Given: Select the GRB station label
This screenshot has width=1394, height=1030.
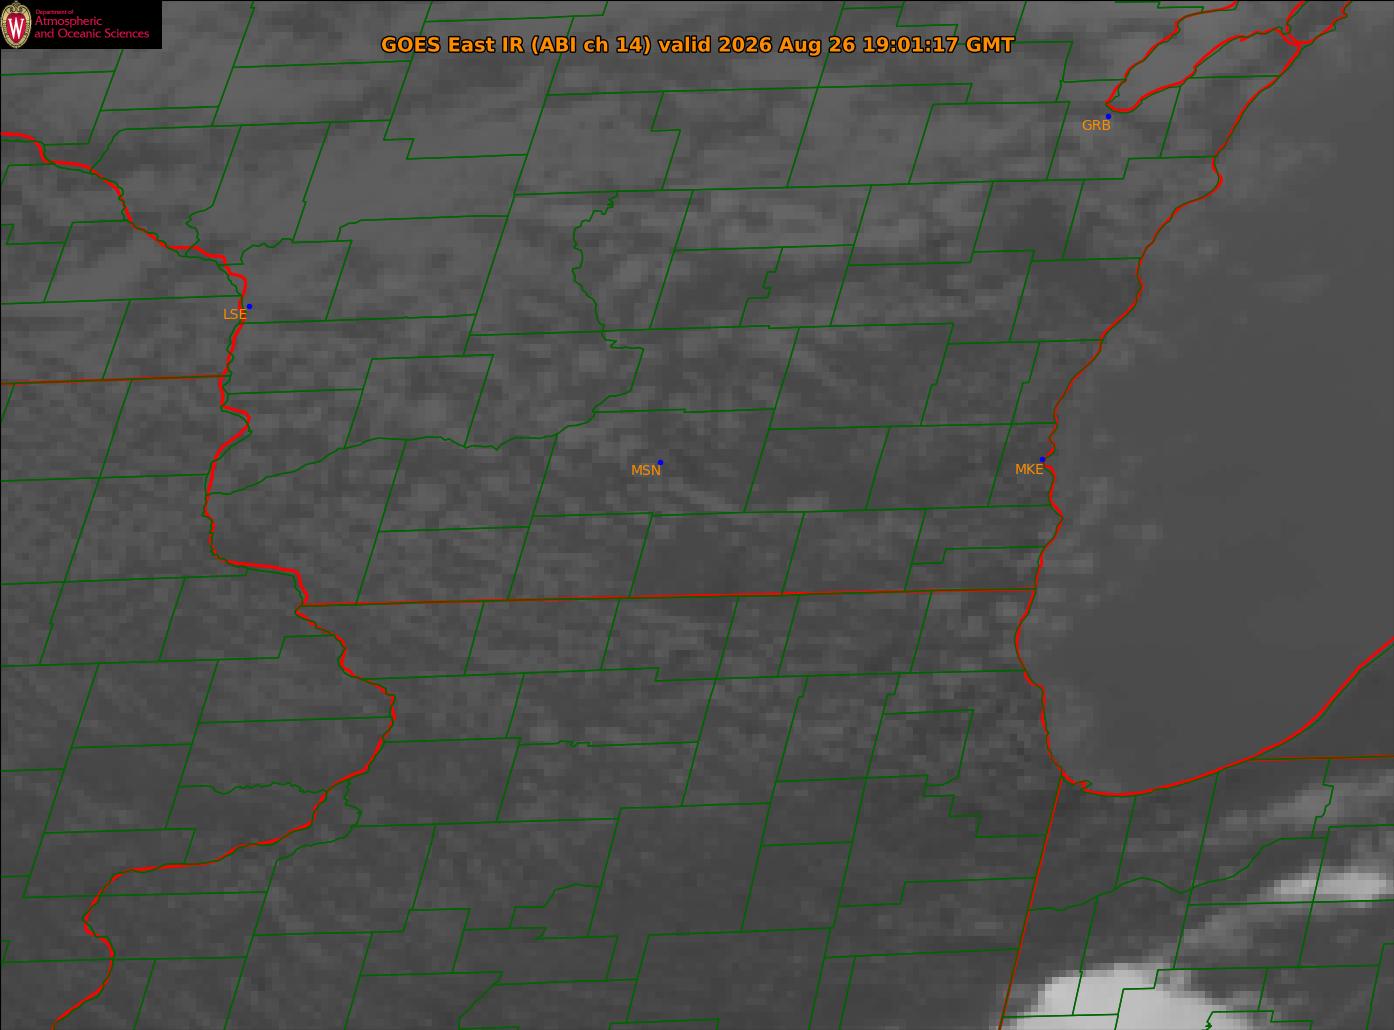Looking at the screenshot, I should point(1096,125).
